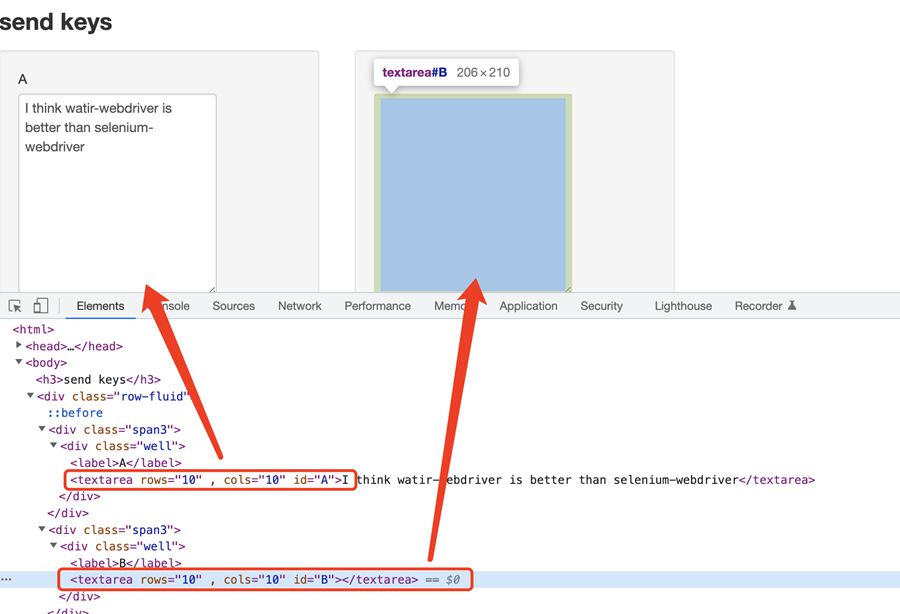Screen dimensions: 900x614
Task: Click the resize handle of highlighted textarea B
Action: pyautogui.click(x=567, y=289)
